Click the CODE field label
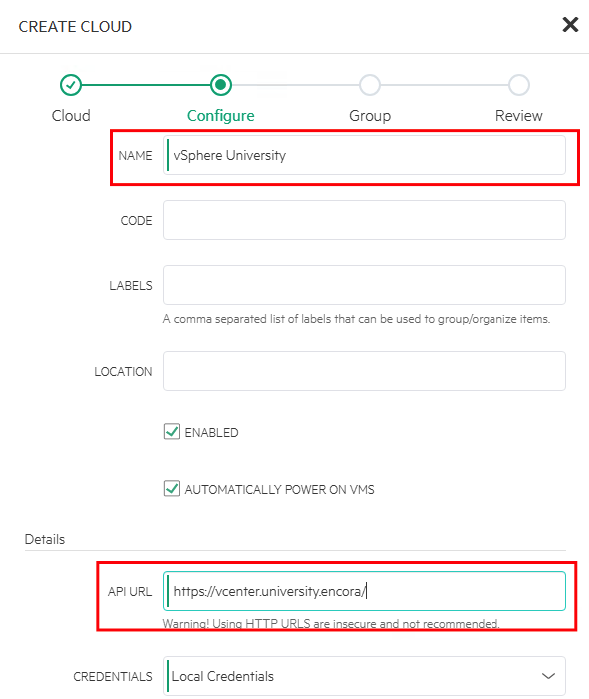This screenshot has height=699, width=589. (136, 221)
